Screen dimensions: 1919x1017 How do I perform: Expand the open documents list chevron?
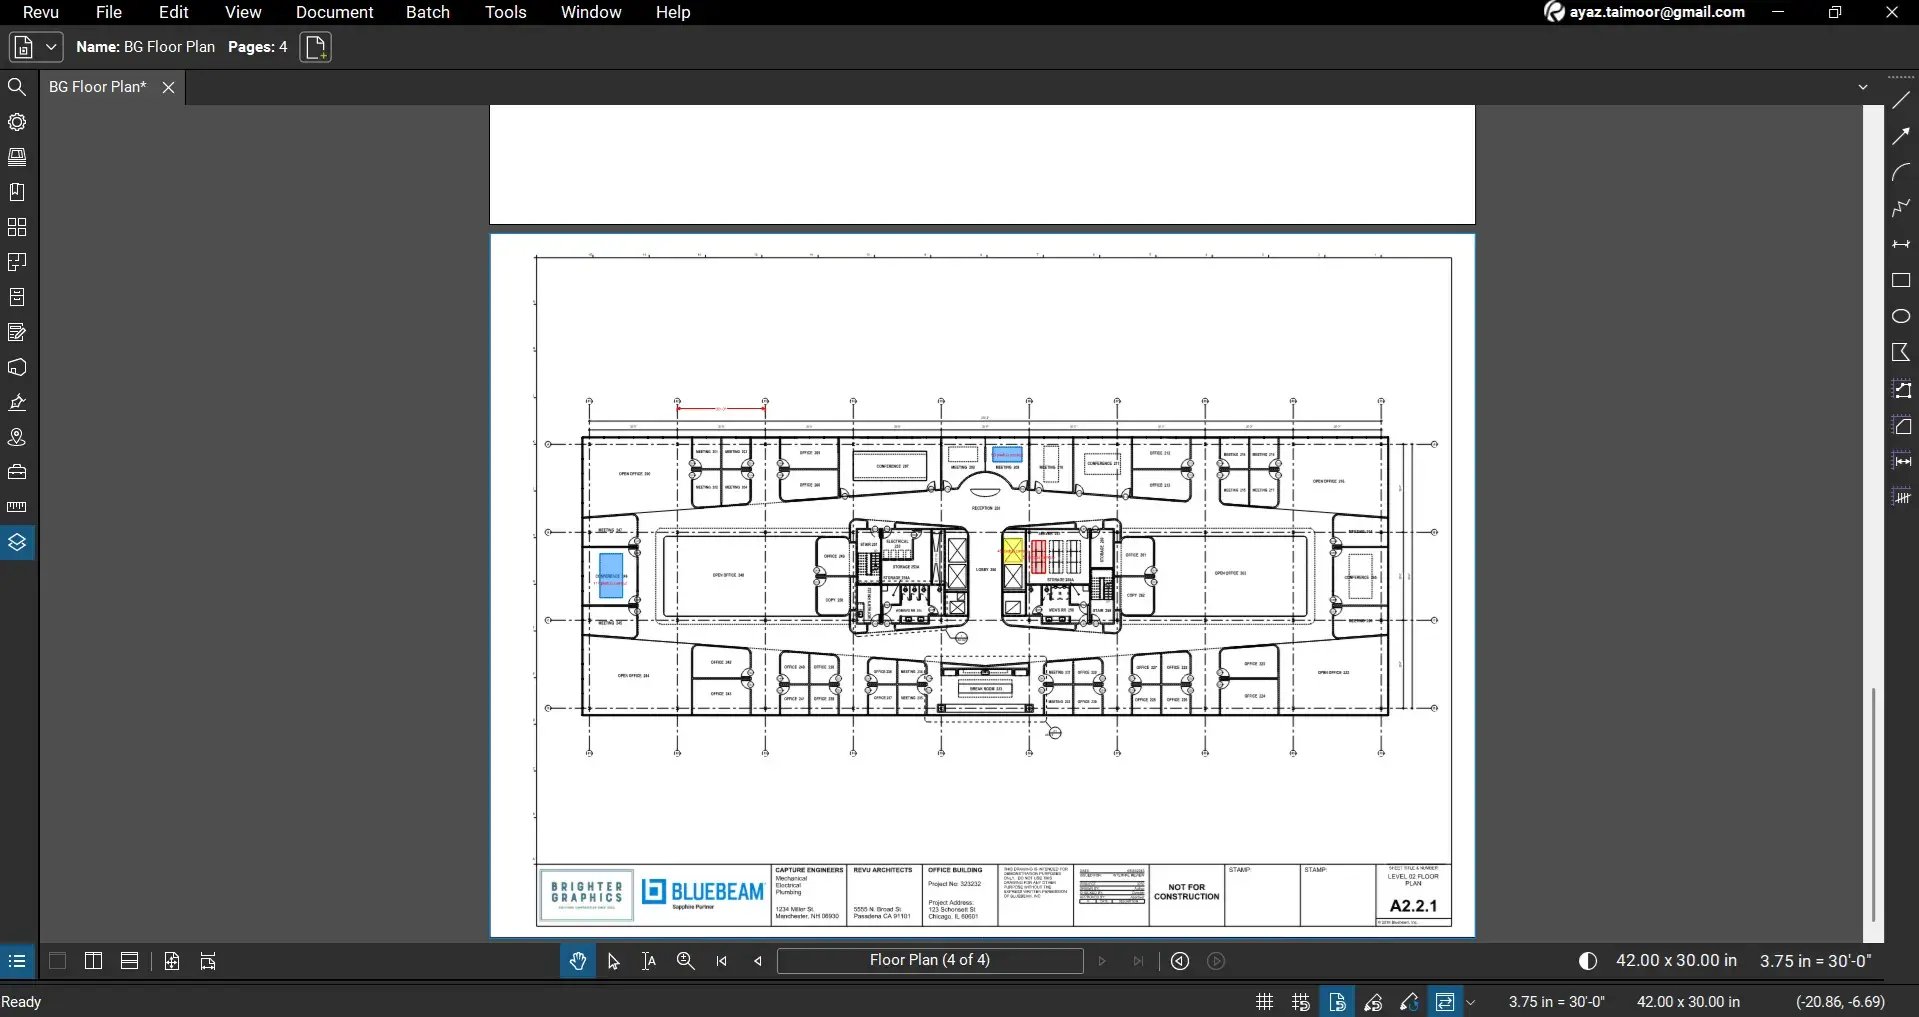[x=1864, y=86]
